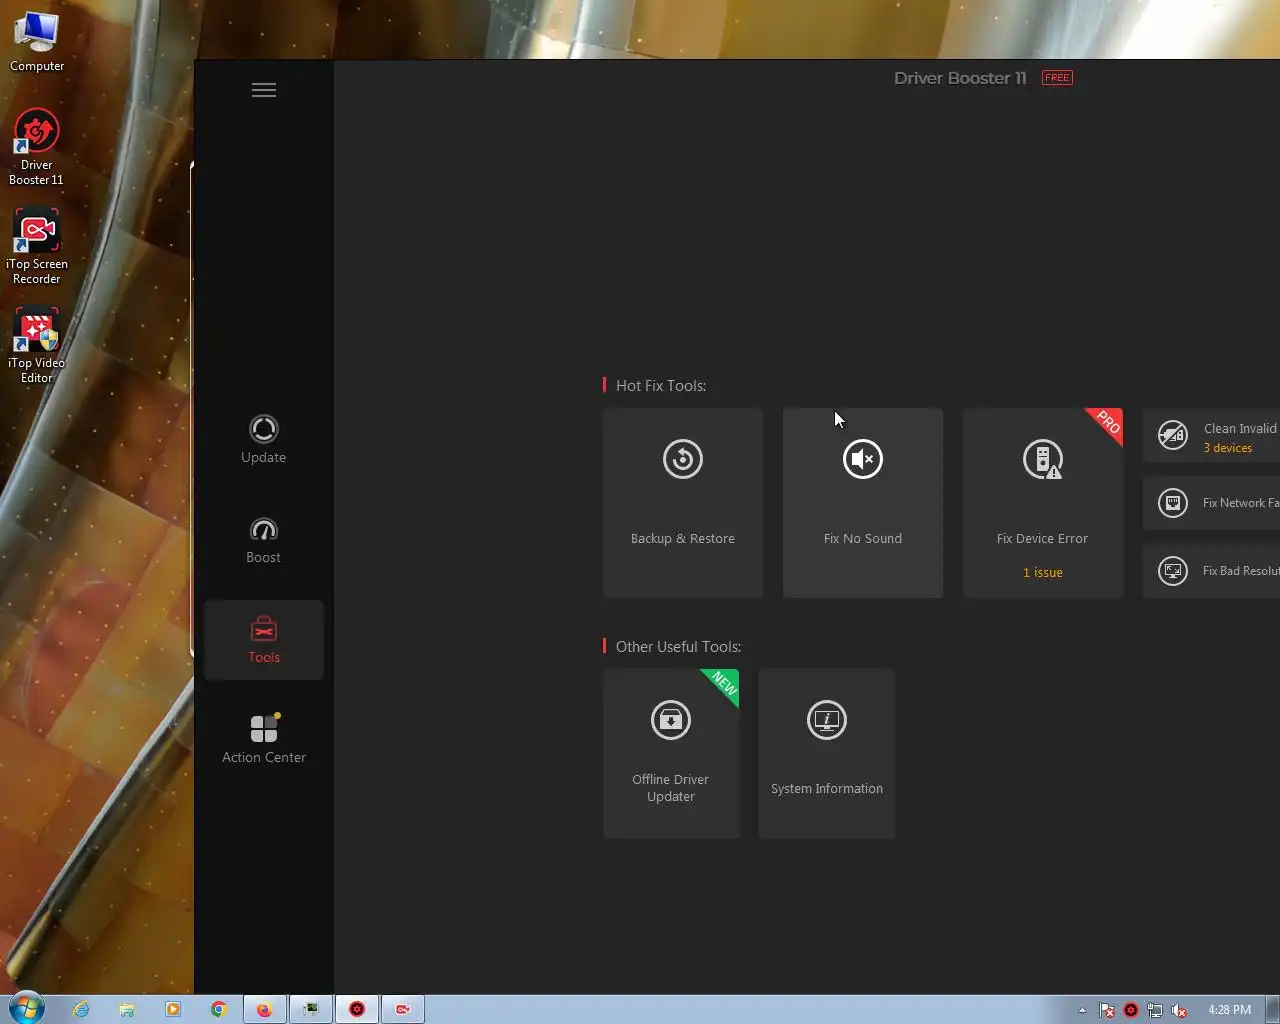The width and height of the screenshot is (1280, 1024).
Task: Open the Windows Action Center flag in tray
Action: [1107, 1010]
